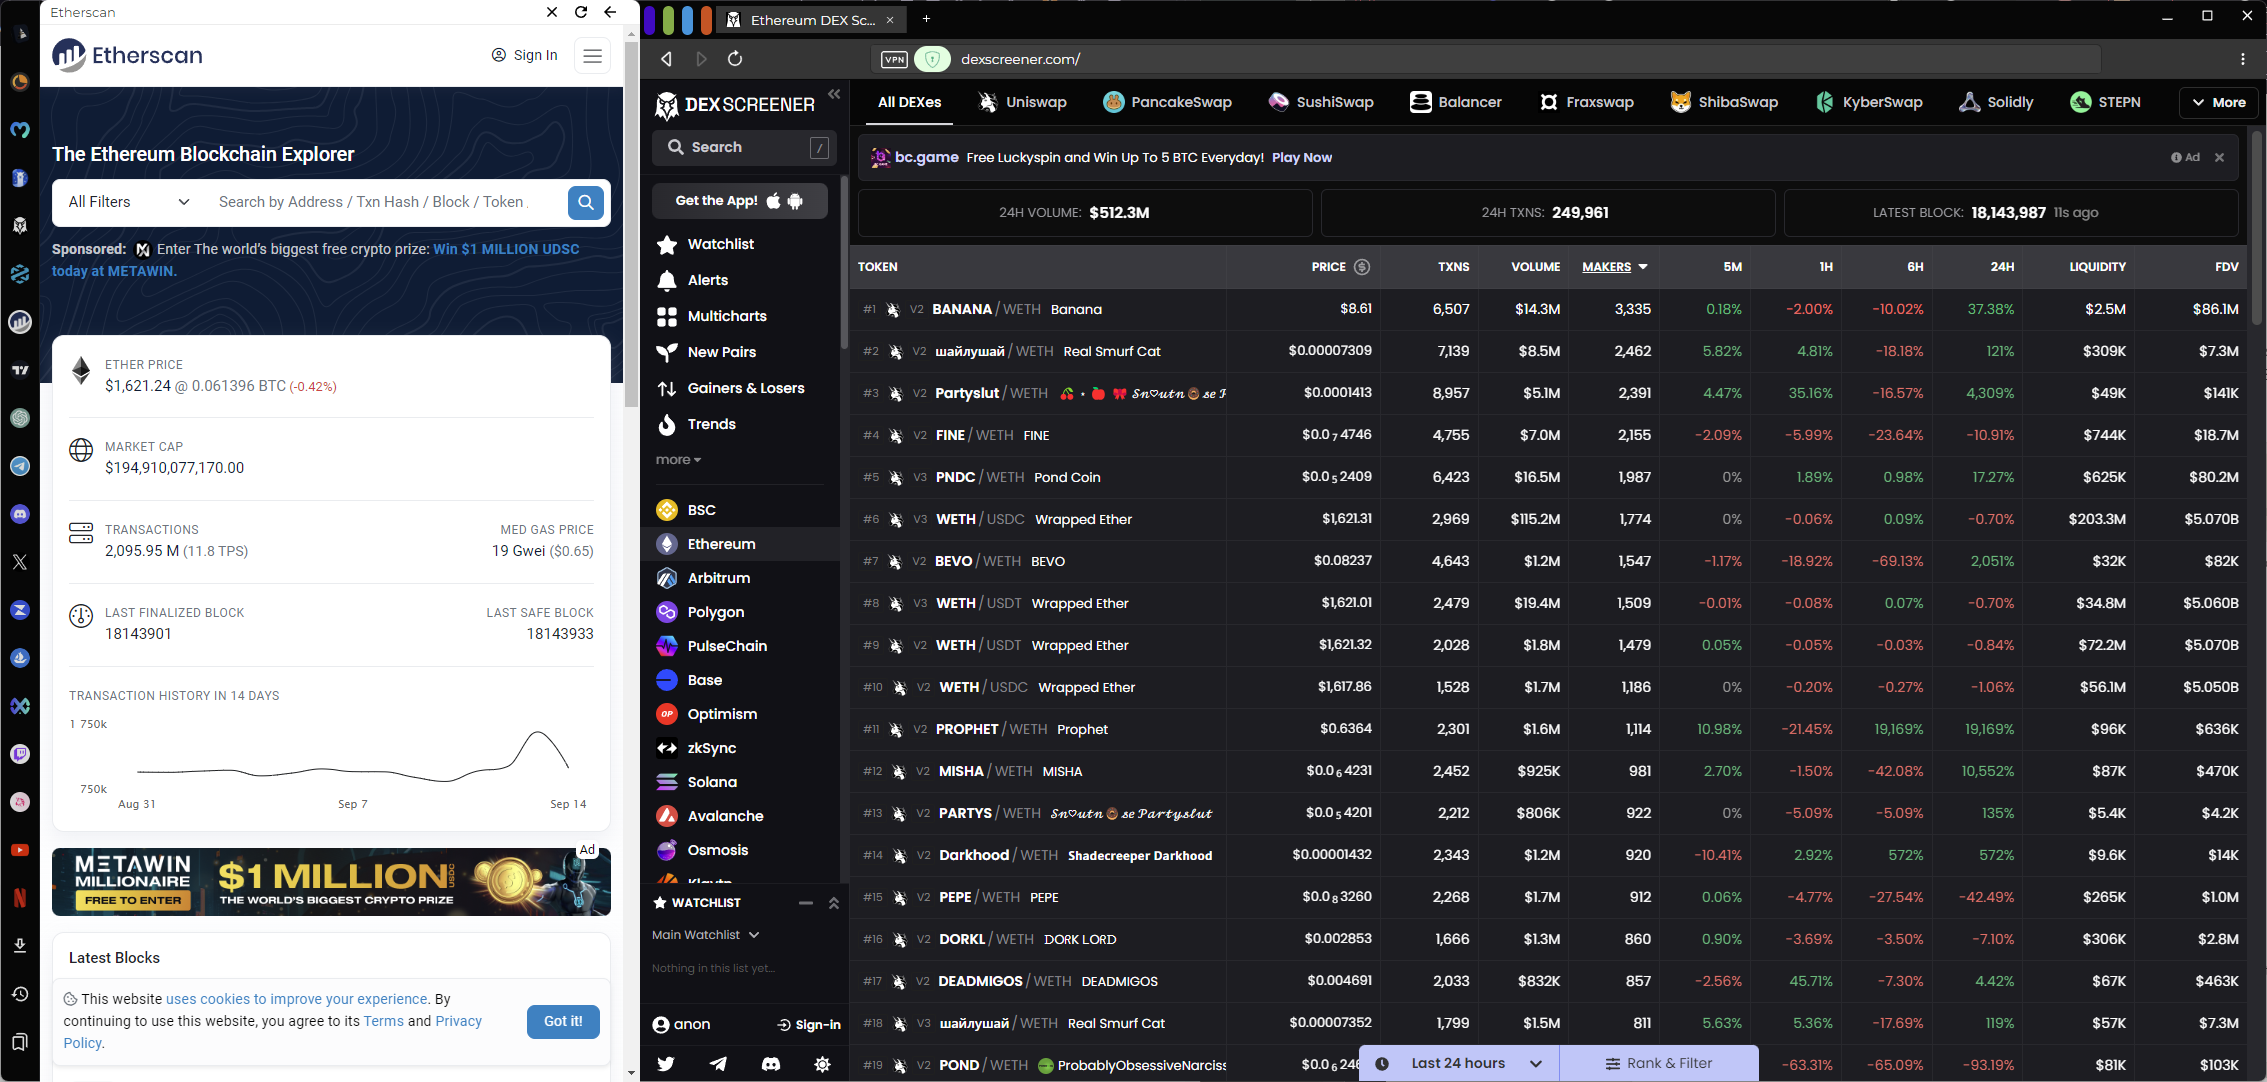Select Avalanche chain

pyautogui.click(x=725, y=816)
